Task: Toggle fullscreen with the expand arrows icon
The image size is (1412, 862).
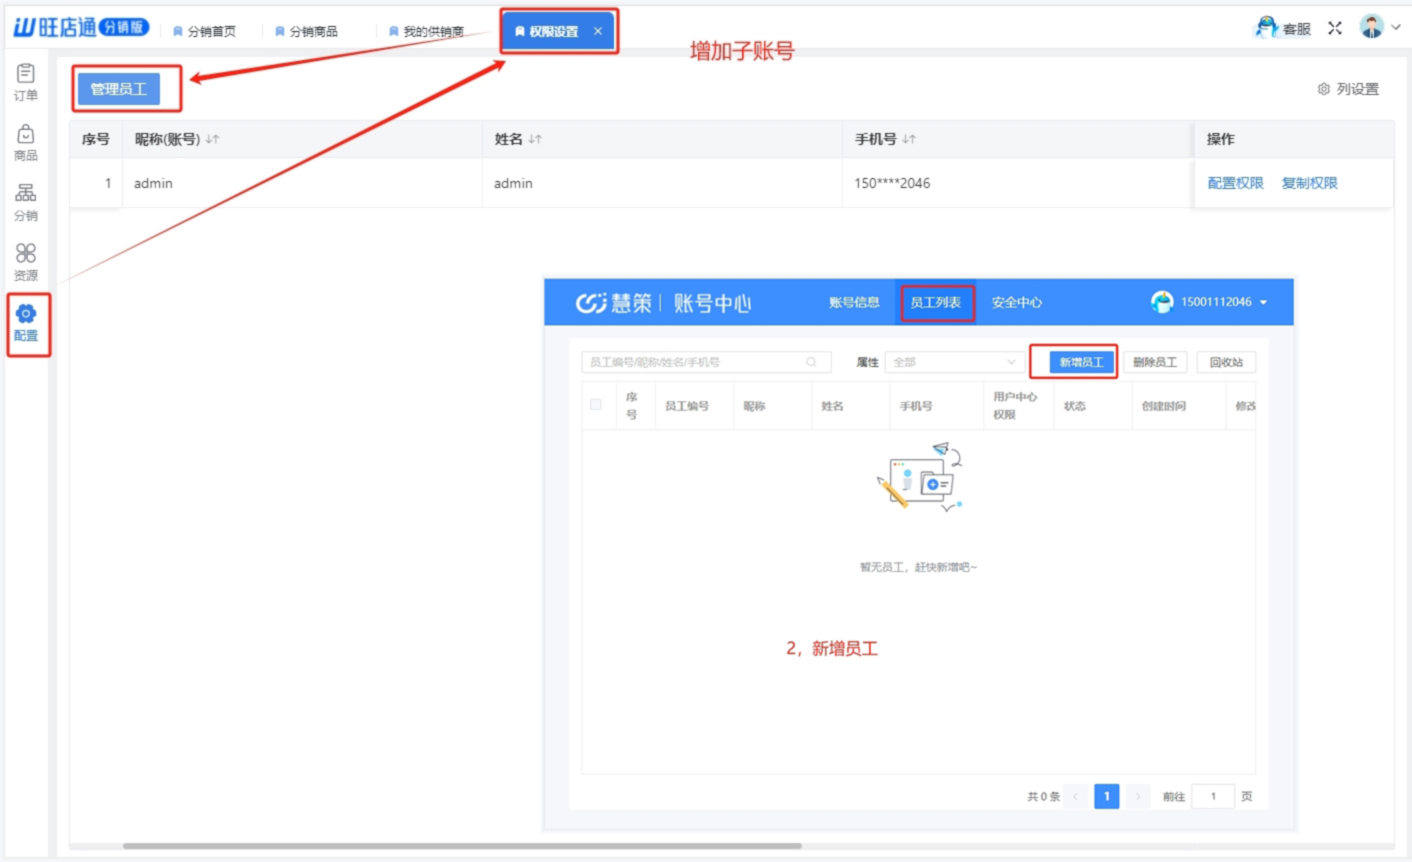Action: [1334, 28]
